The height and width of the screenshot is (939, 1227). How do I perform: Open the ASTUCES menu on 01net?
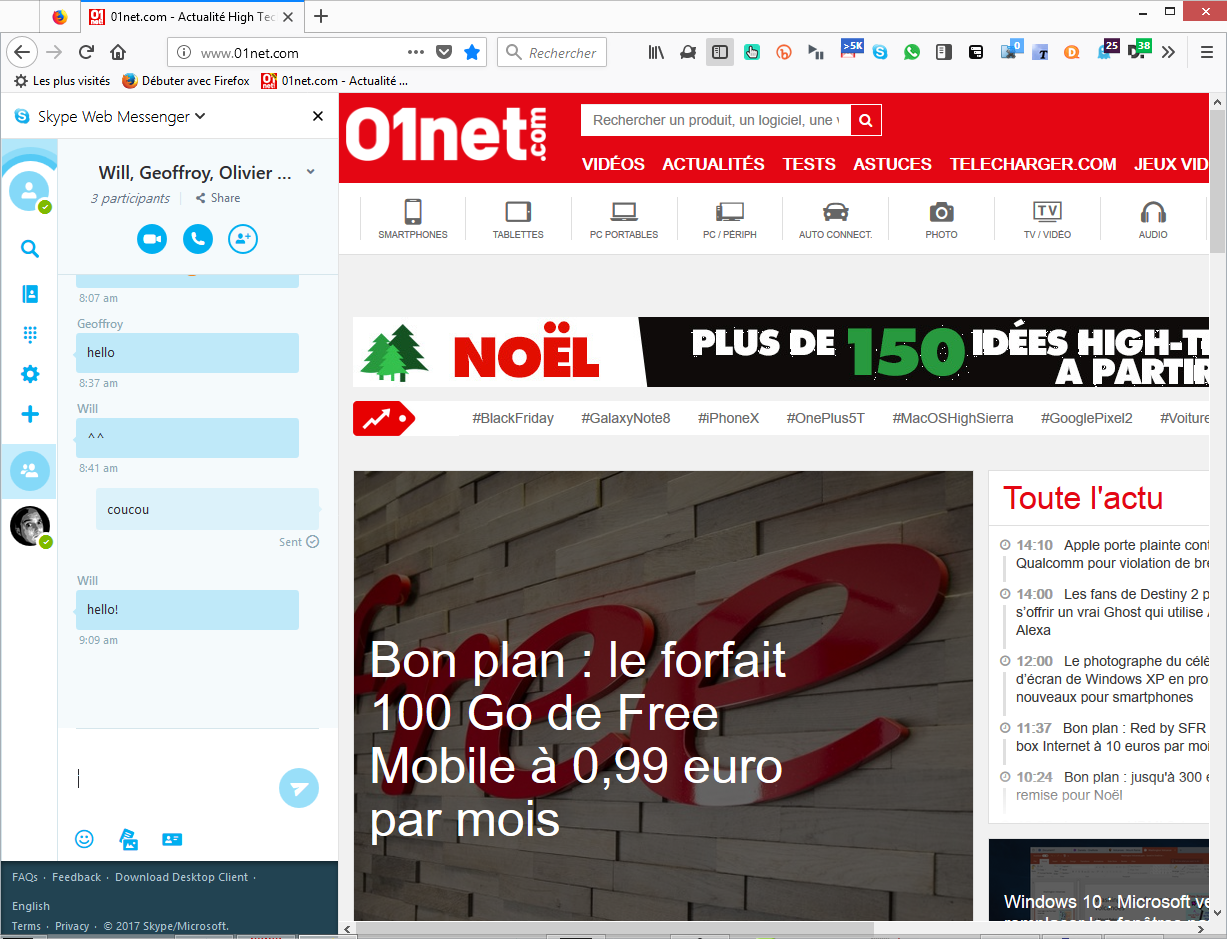pos(892,164)
